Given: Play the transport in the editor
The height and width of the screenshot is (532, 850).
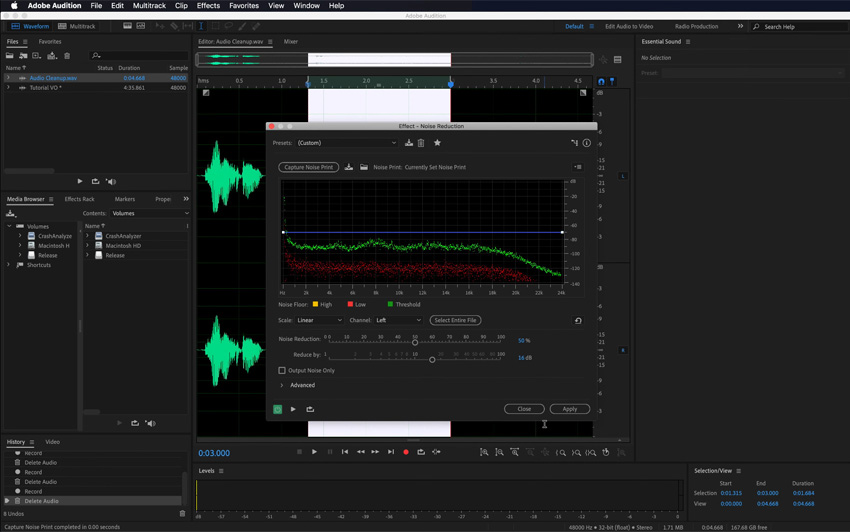Looking at the screenshot, I should [314, 452].
